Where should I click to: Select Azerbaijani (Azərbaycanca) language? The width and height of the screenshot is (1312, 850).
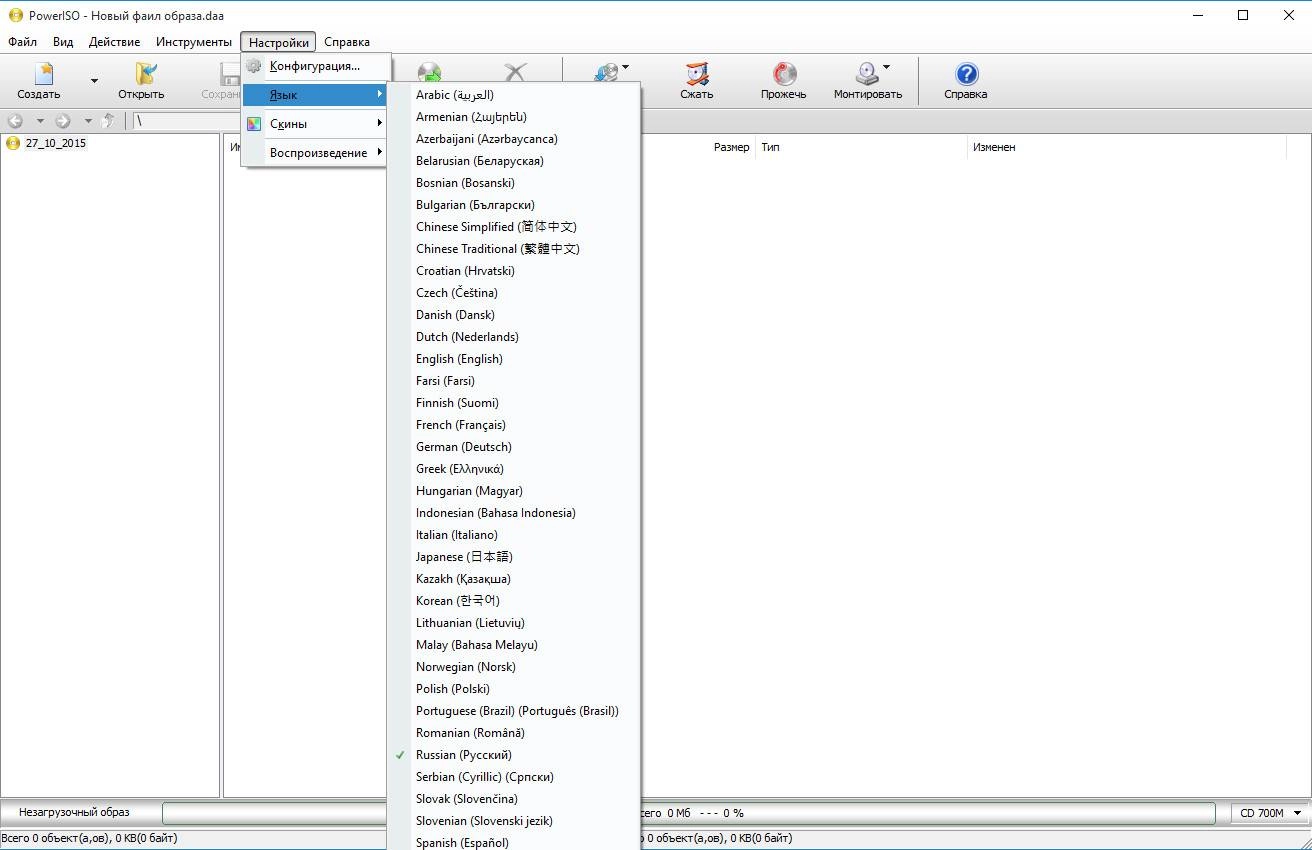pos(513,139)
